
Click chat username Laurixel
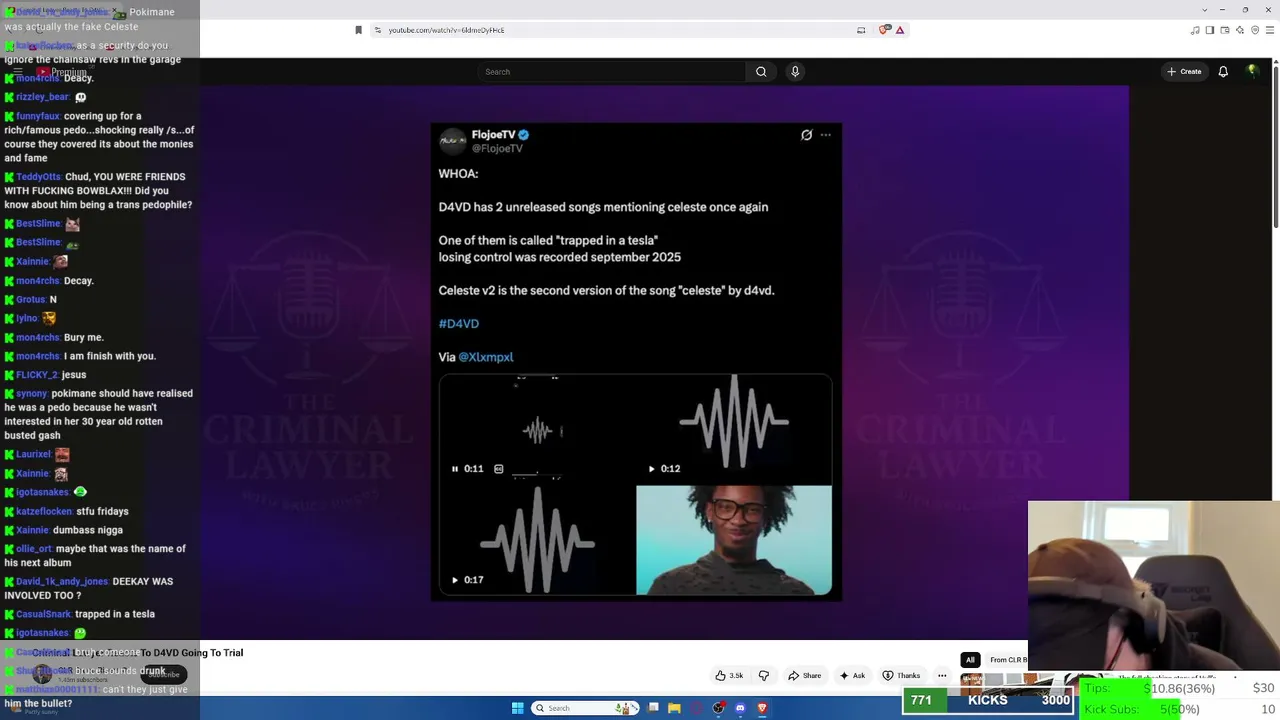[x=33, y=455]
